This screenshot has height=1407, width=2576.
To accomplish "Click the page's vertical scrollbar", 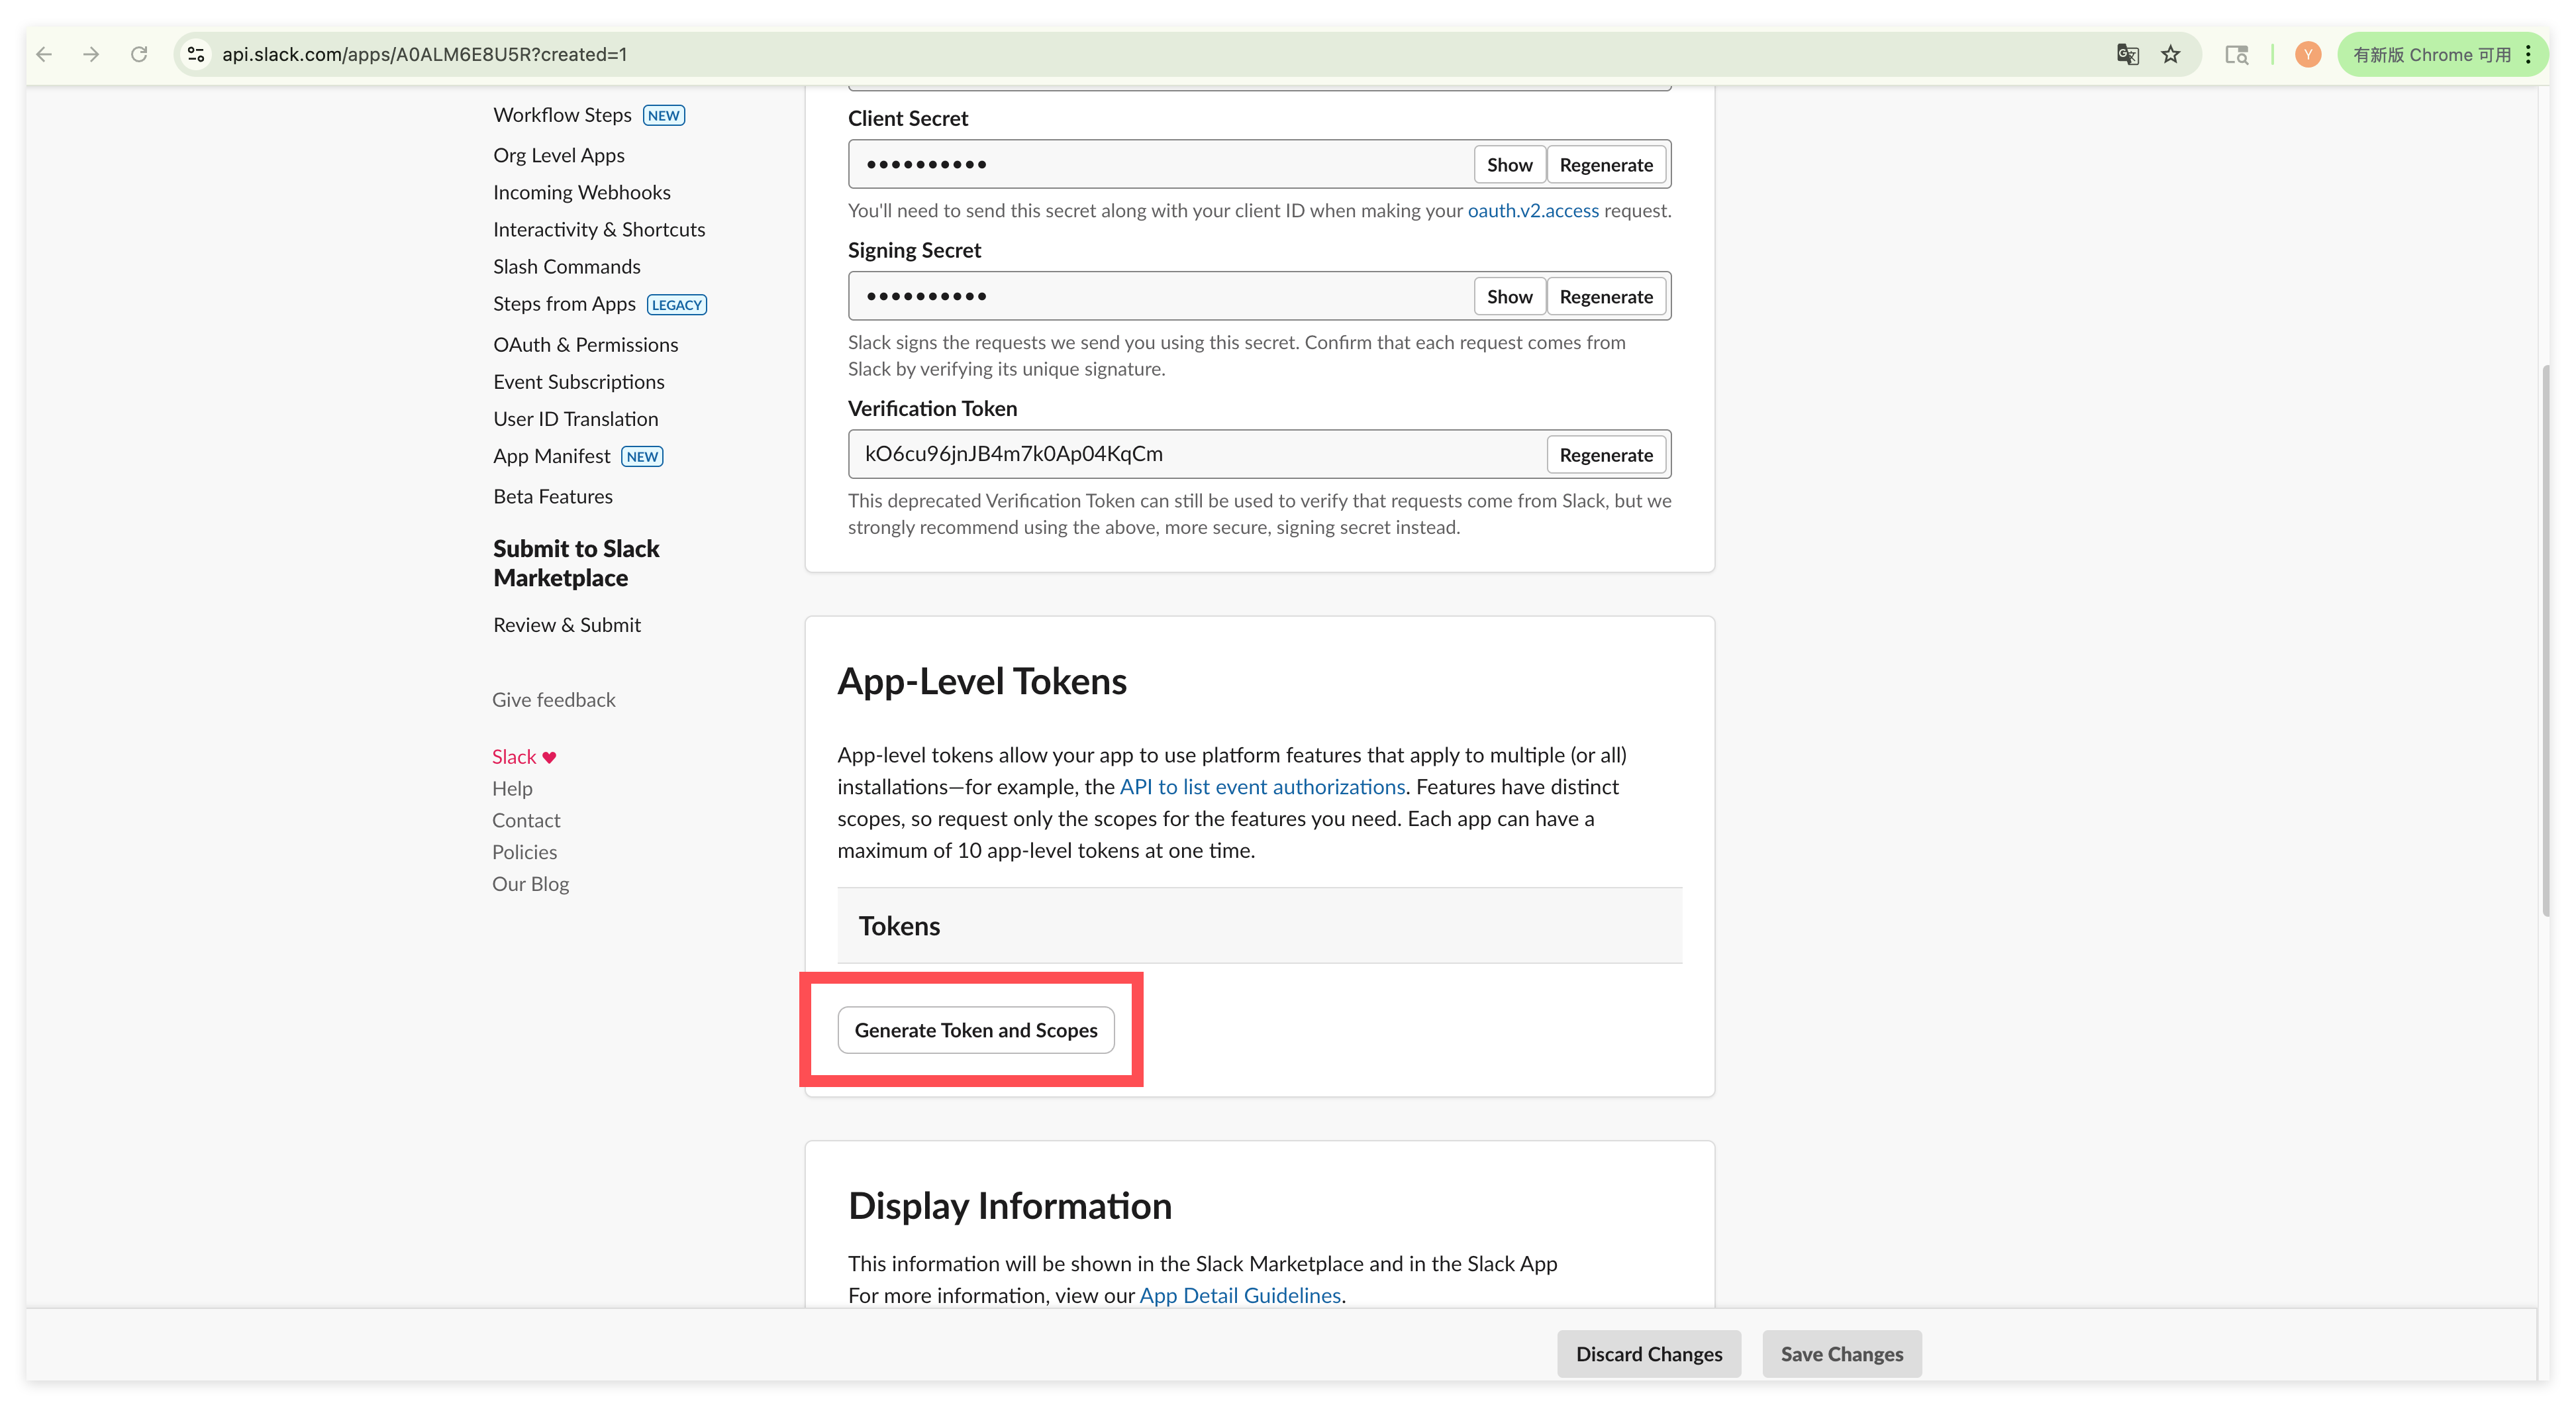I will pos(2546,640).
